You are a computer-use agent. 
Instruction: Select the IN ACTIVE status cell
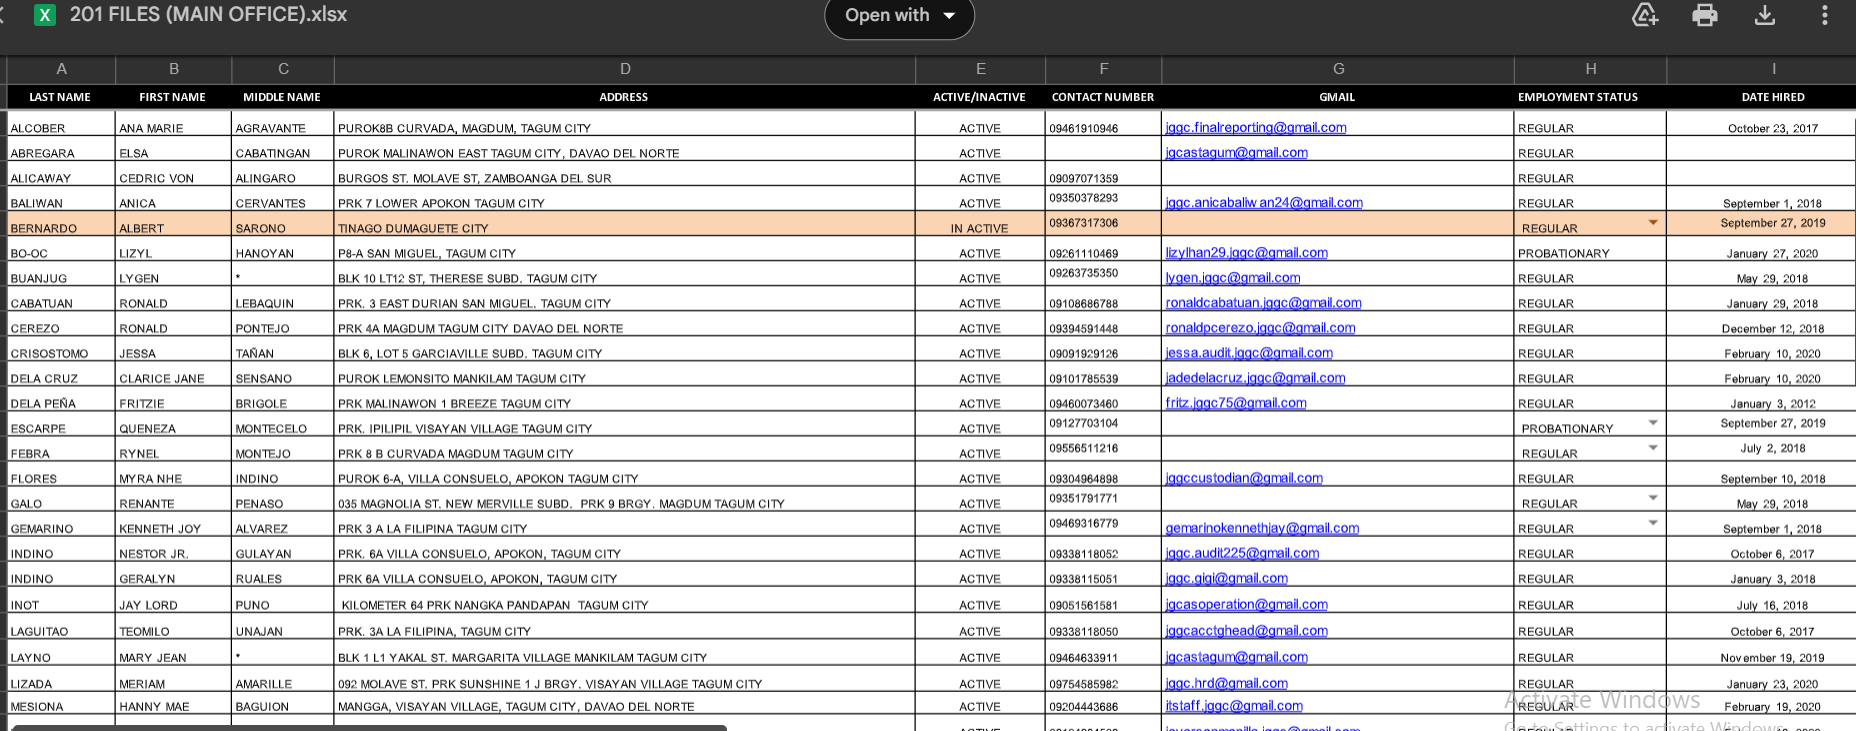pyautogui.click(x=979, y=228)
